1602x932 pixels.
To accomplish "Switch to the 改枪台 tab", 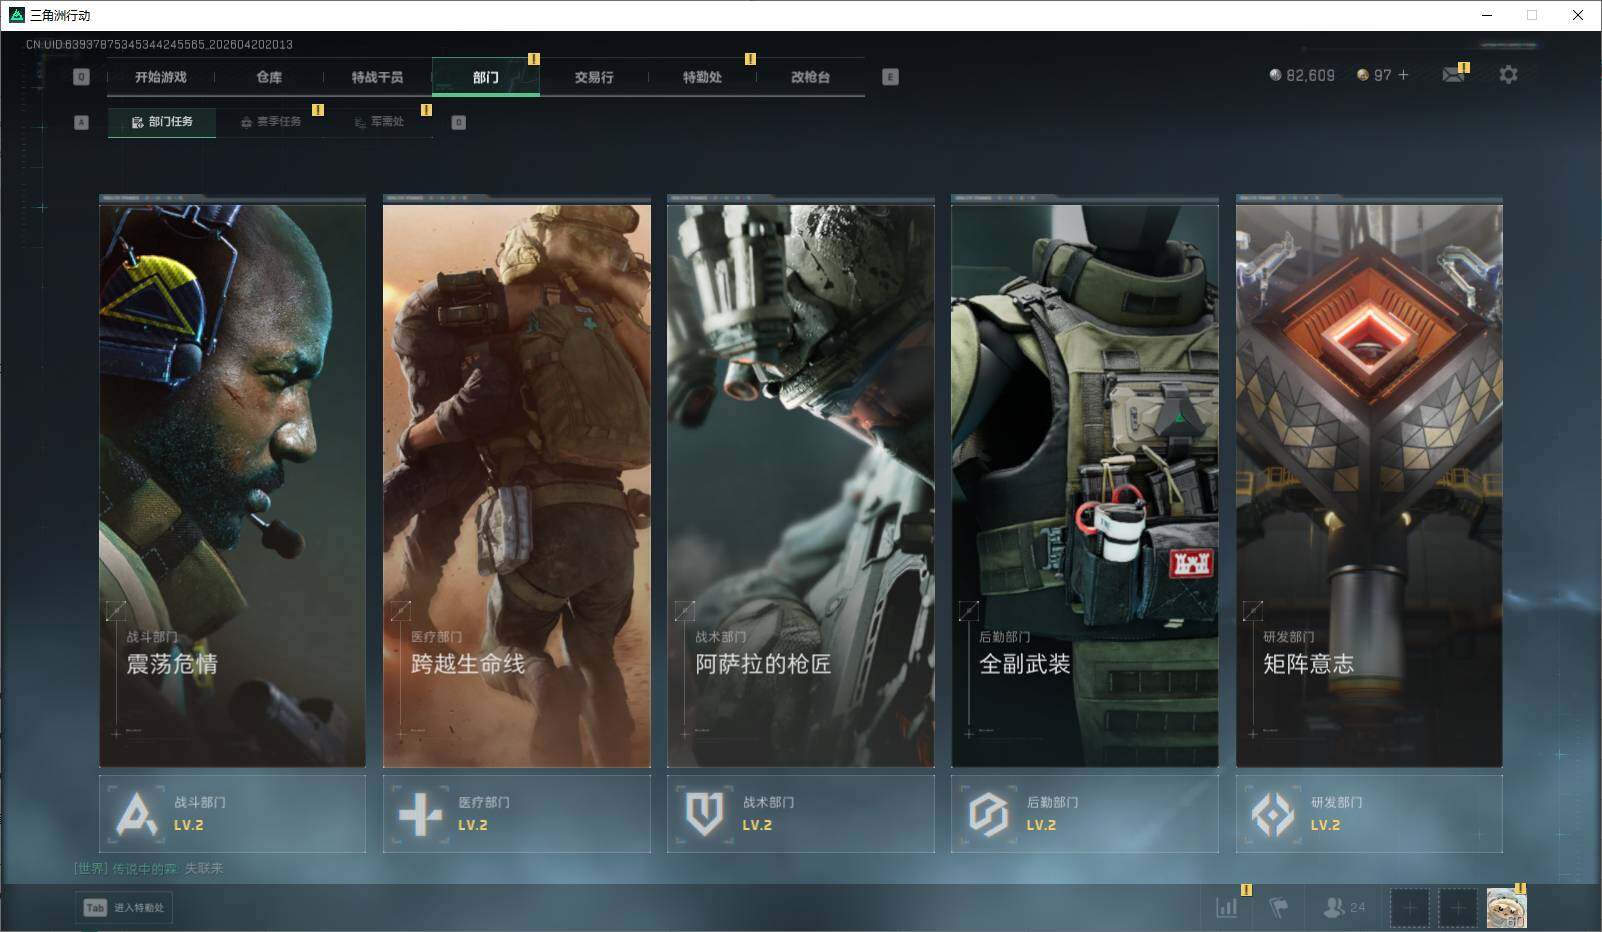I will [x=810, y=77].
